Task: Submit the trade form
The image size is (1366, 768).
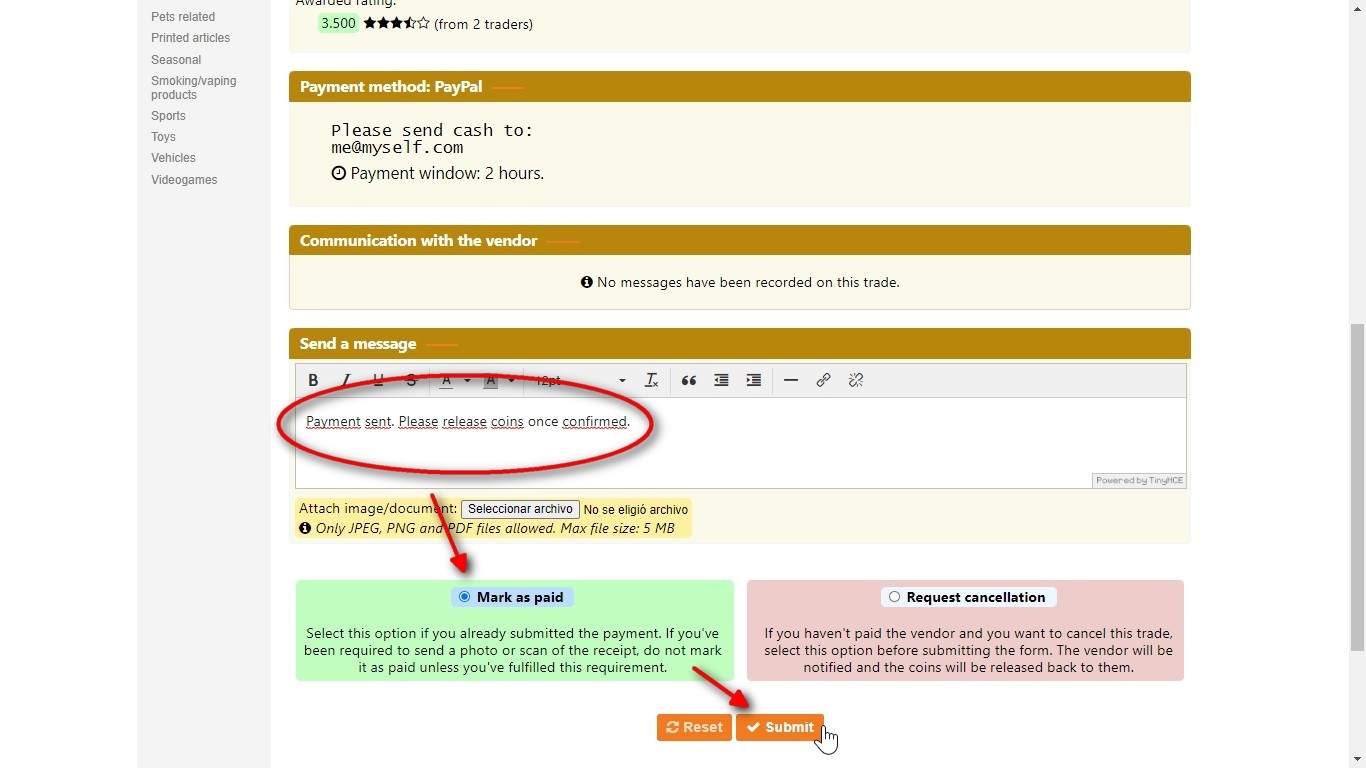Action: coord(780,727)
